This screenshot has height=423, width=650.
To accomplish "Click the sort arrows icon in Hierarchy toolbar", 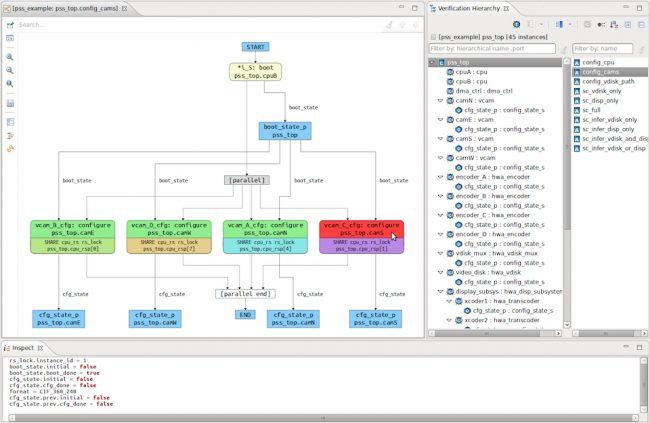I will pyautogui.click(x=614, y=25).
